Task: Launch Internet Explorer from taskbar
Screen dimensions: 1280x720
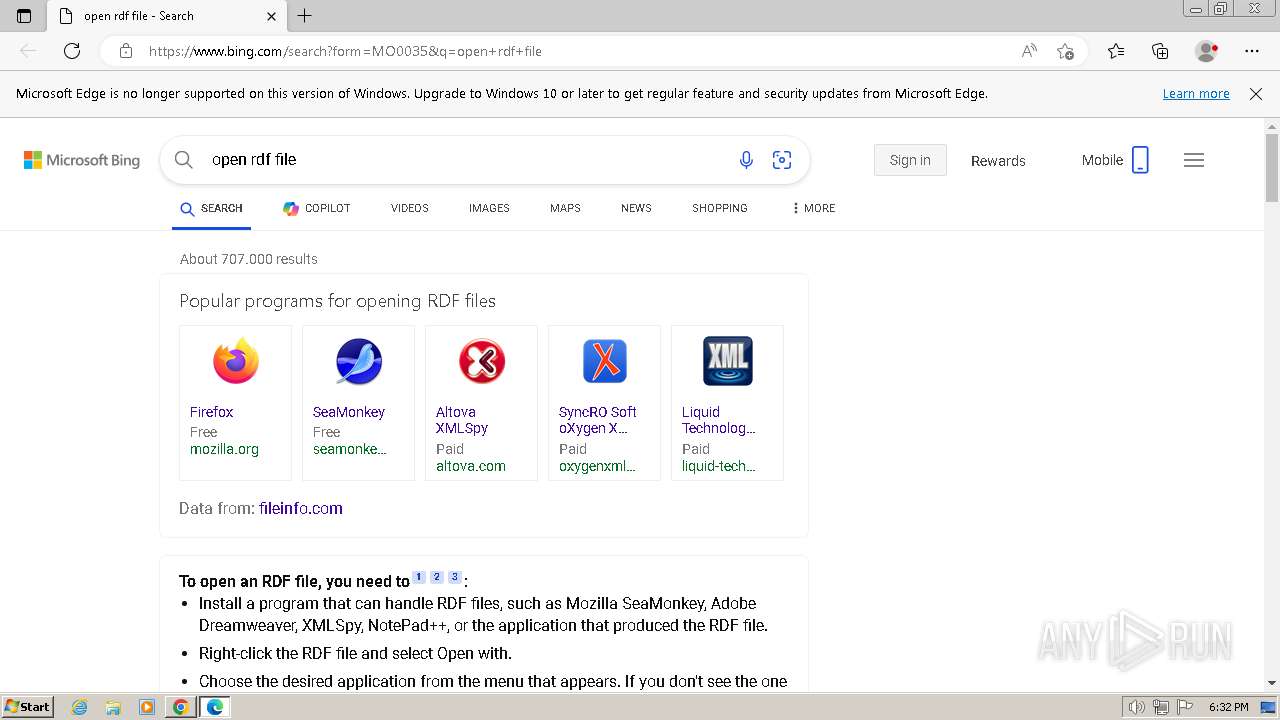Action: point(80,707)
